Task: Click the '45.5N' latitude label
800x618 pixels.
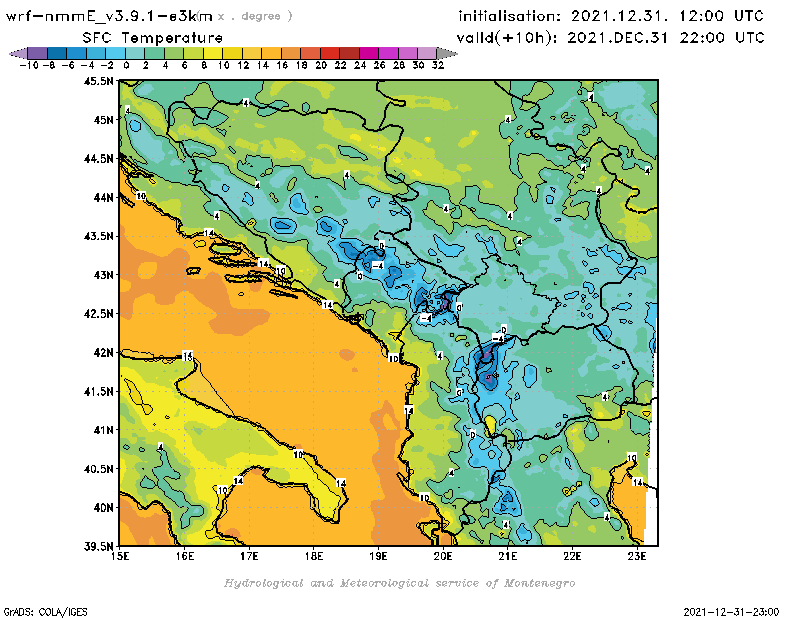Action: click(x=98, y=81)
